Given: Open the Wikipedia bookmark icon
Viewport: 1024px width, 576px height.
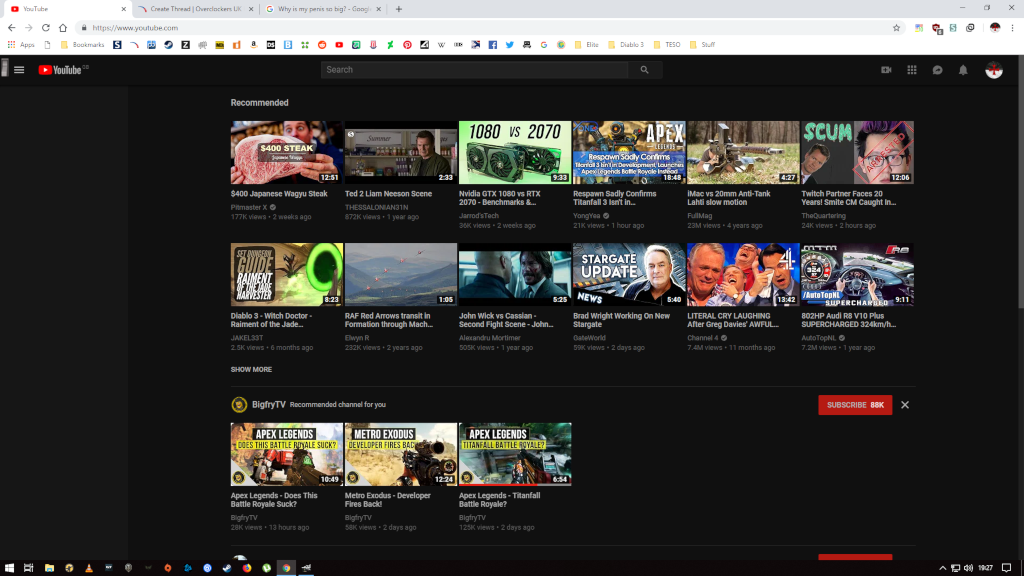Looking at the screenshot, I should click(x=441, y=44).
